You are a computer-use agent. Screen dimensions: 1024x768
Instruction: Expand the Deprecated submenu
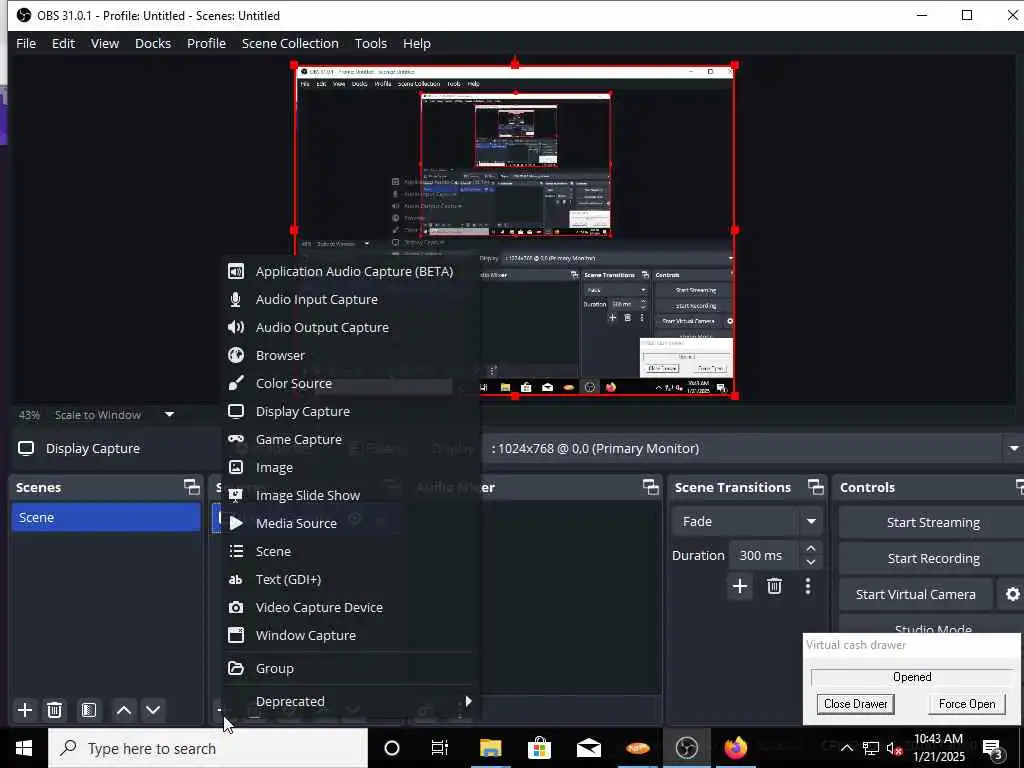pyautogui.click(x=351, y=701)
